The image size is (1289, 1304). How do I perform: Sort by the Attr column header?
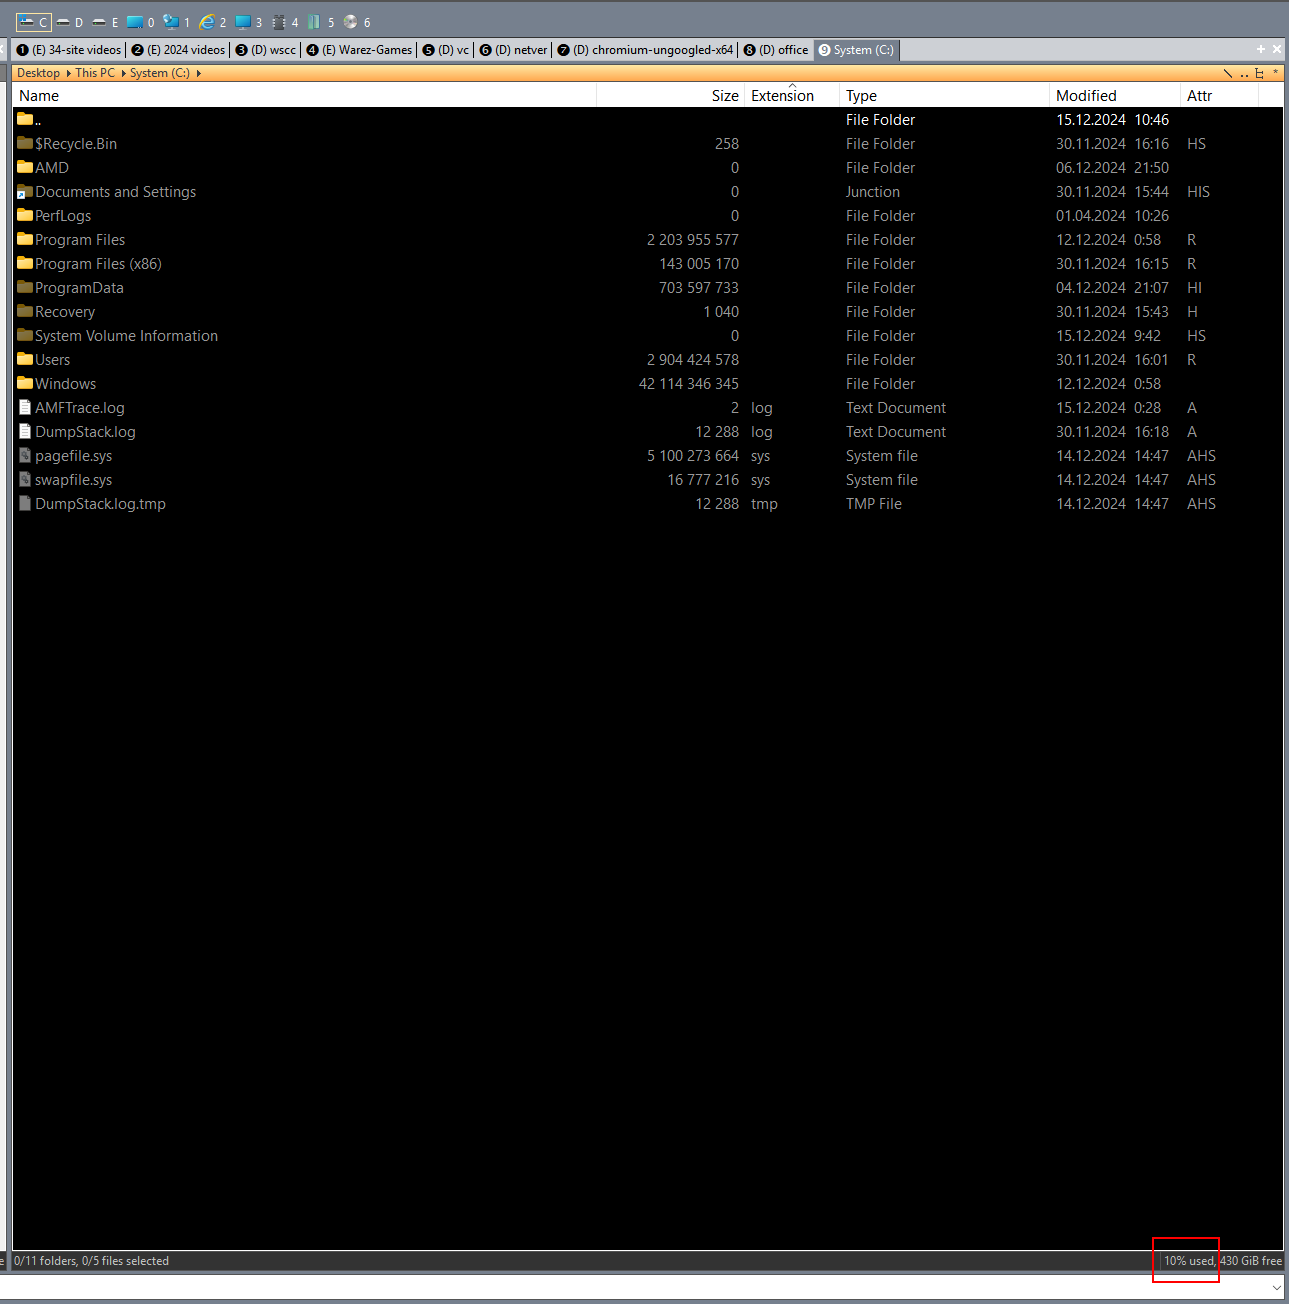click(x=1219, y=96)
